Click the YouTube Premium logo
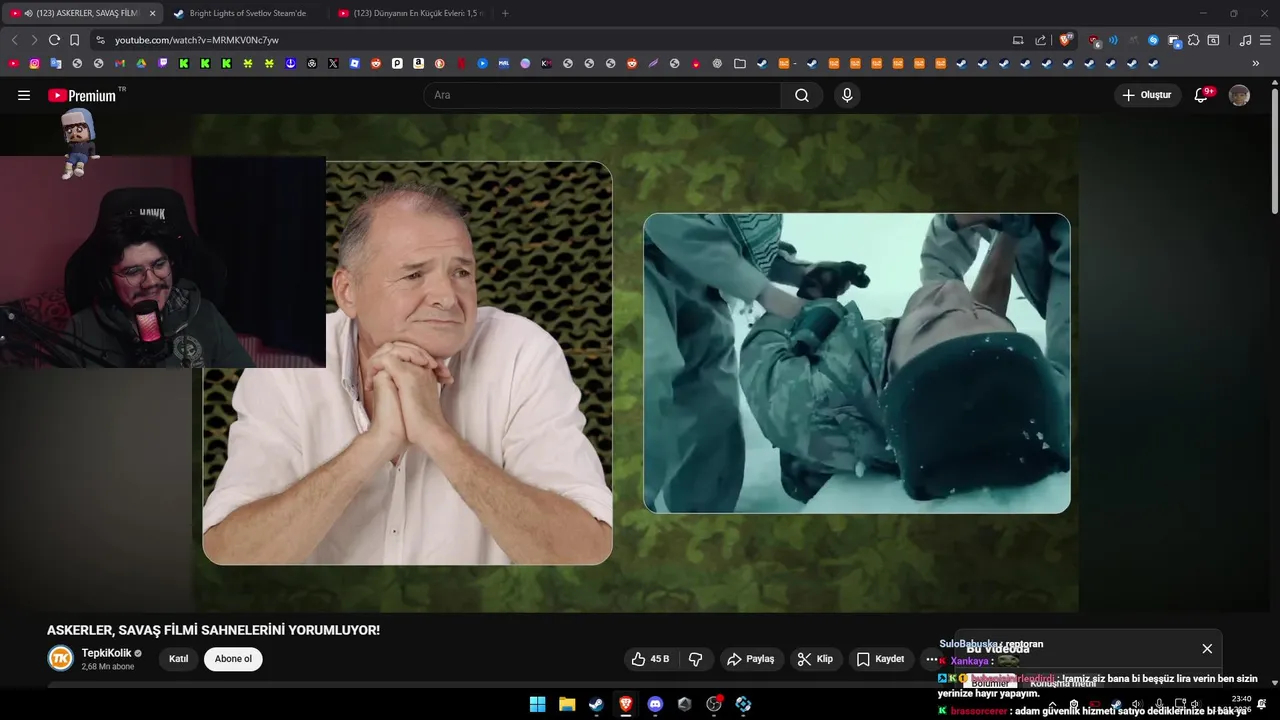1280x720 pixels. 82,95
